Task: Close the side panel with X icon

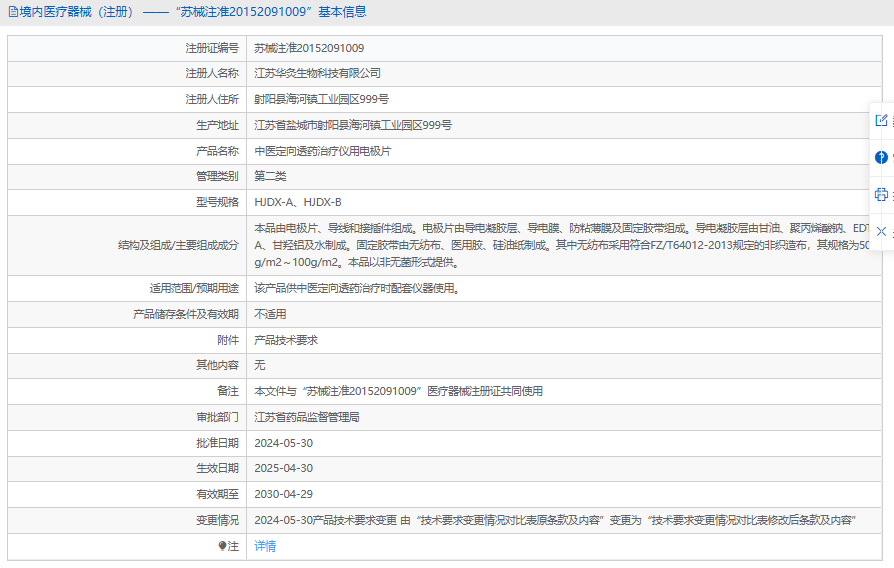Action: tap(881, 232)
